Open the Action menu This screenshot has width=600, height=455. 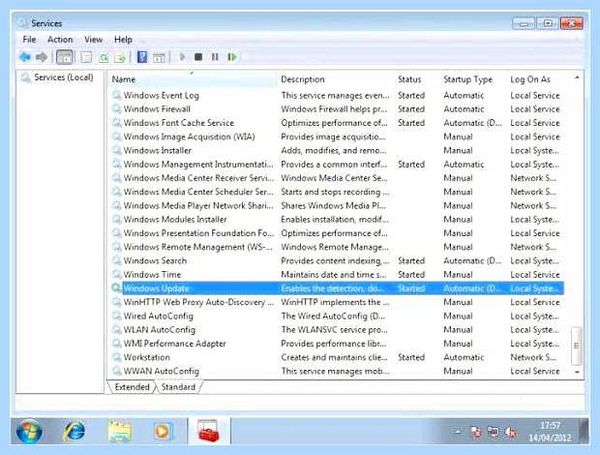[60, 39]
